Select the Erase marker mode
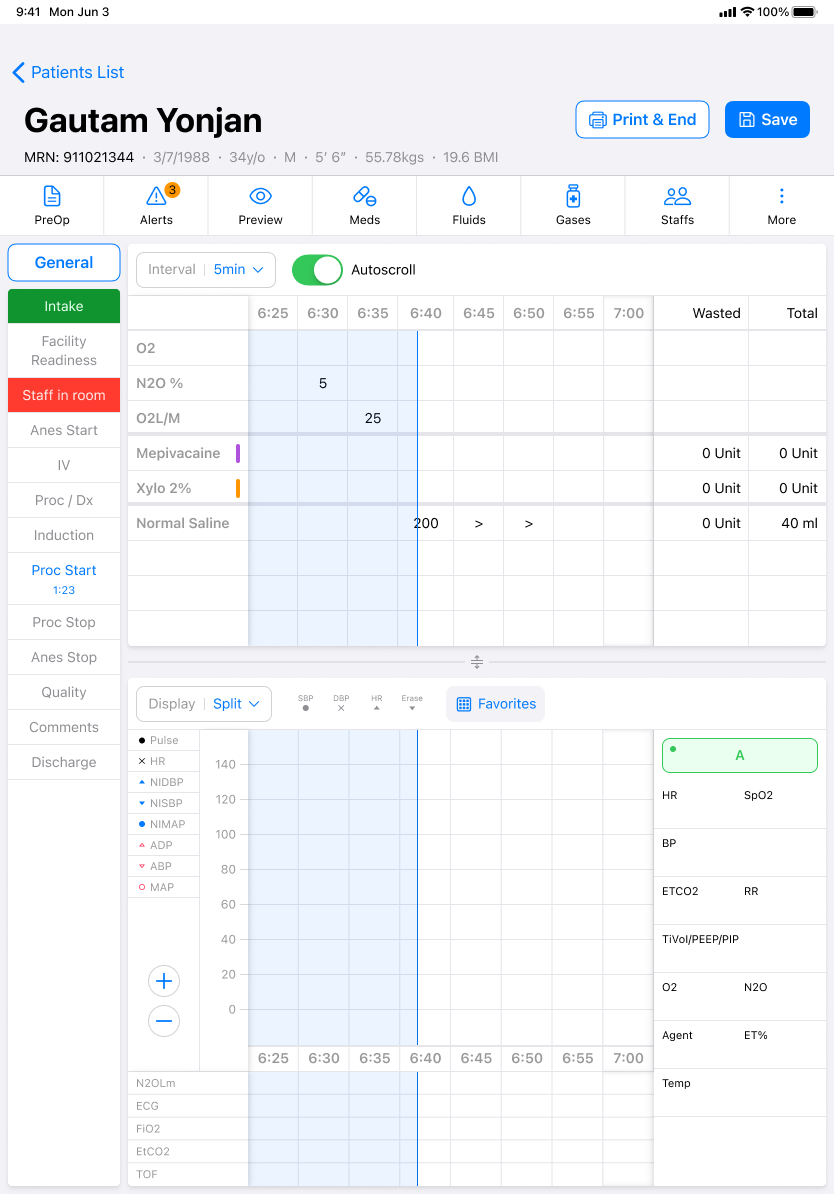 coord(412,703)
